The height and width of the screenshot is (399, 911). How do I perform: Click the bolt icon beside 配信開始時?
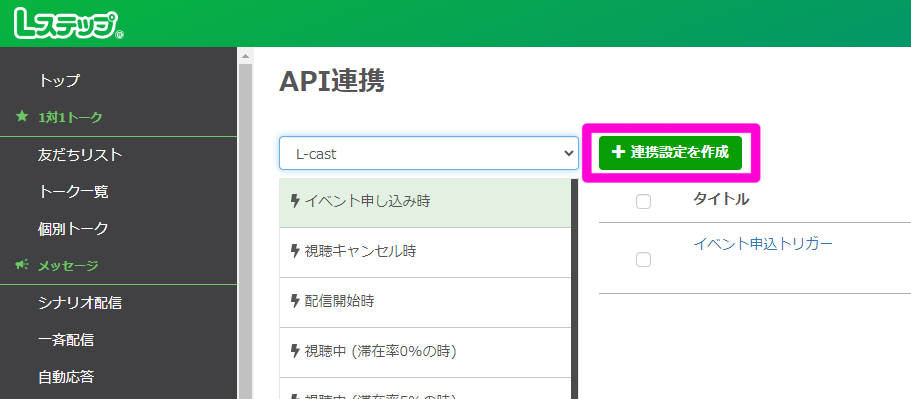tap(295, 301)
